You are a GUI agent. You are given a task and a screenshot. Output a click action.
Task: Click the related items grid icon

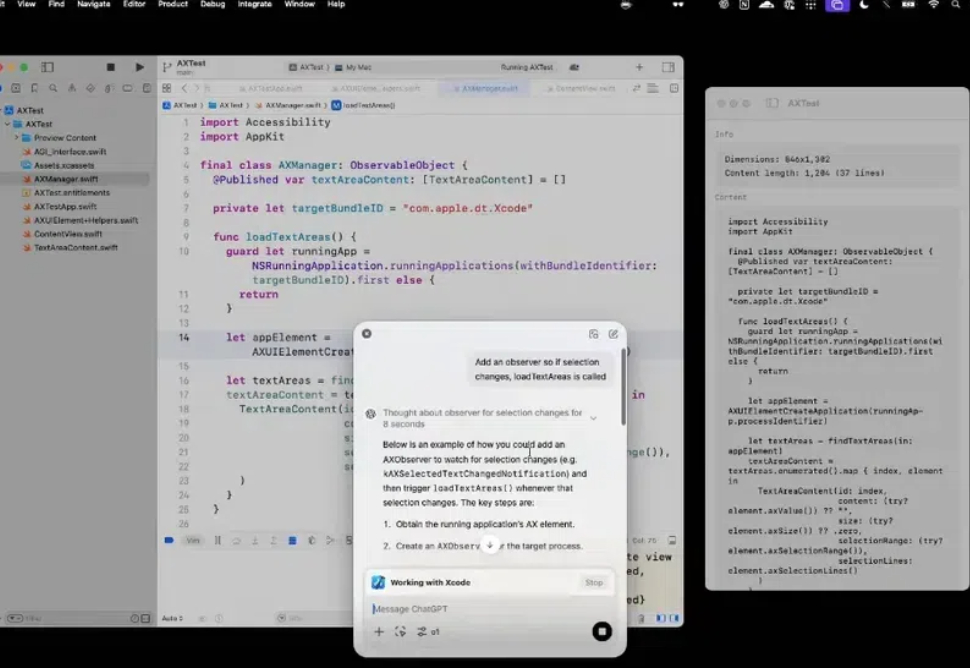[x=166, y=88]
